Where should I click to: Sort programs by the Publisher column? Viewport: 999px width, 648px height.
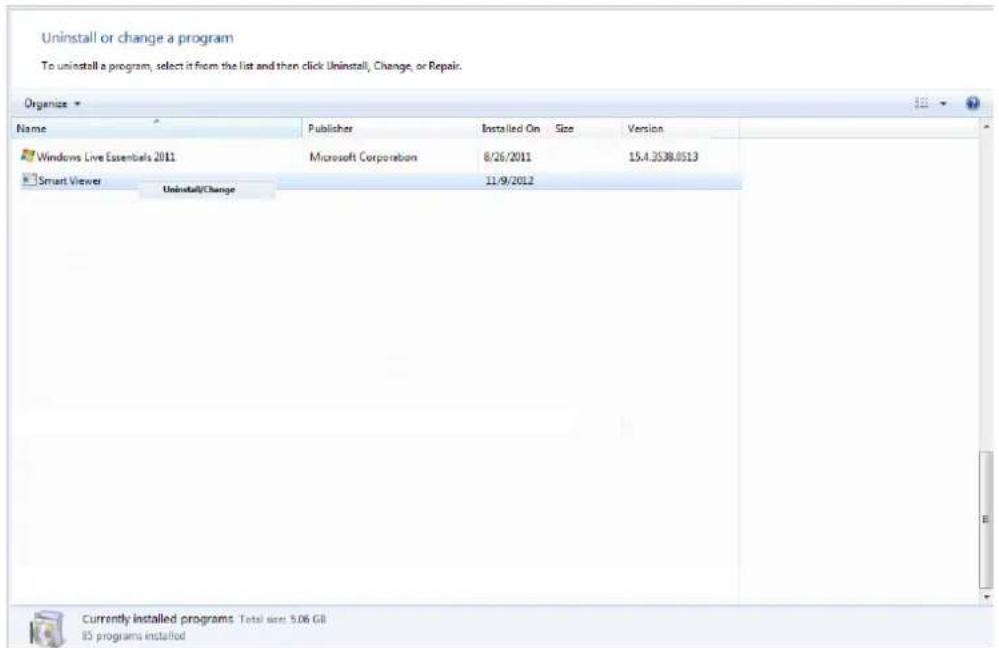coord(390,129)
